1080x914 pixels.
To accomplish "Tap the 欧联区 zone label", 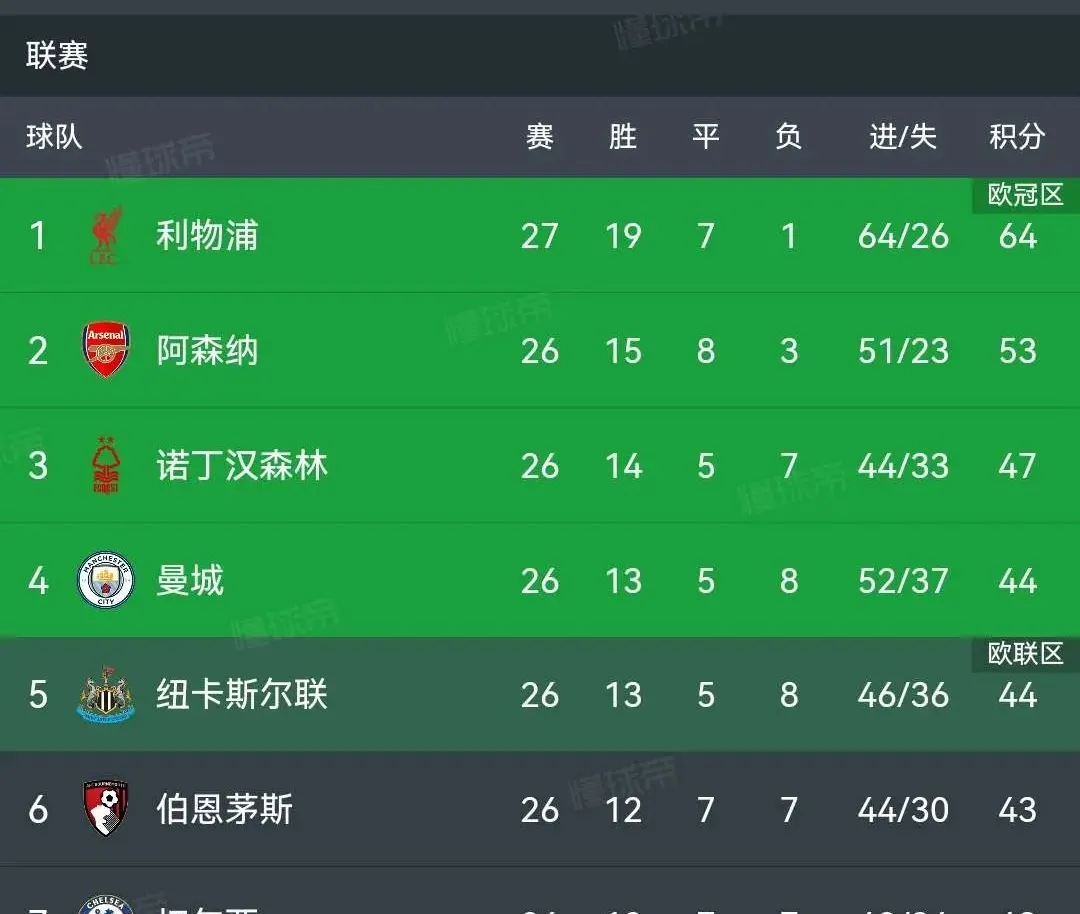I will 1026,654.
